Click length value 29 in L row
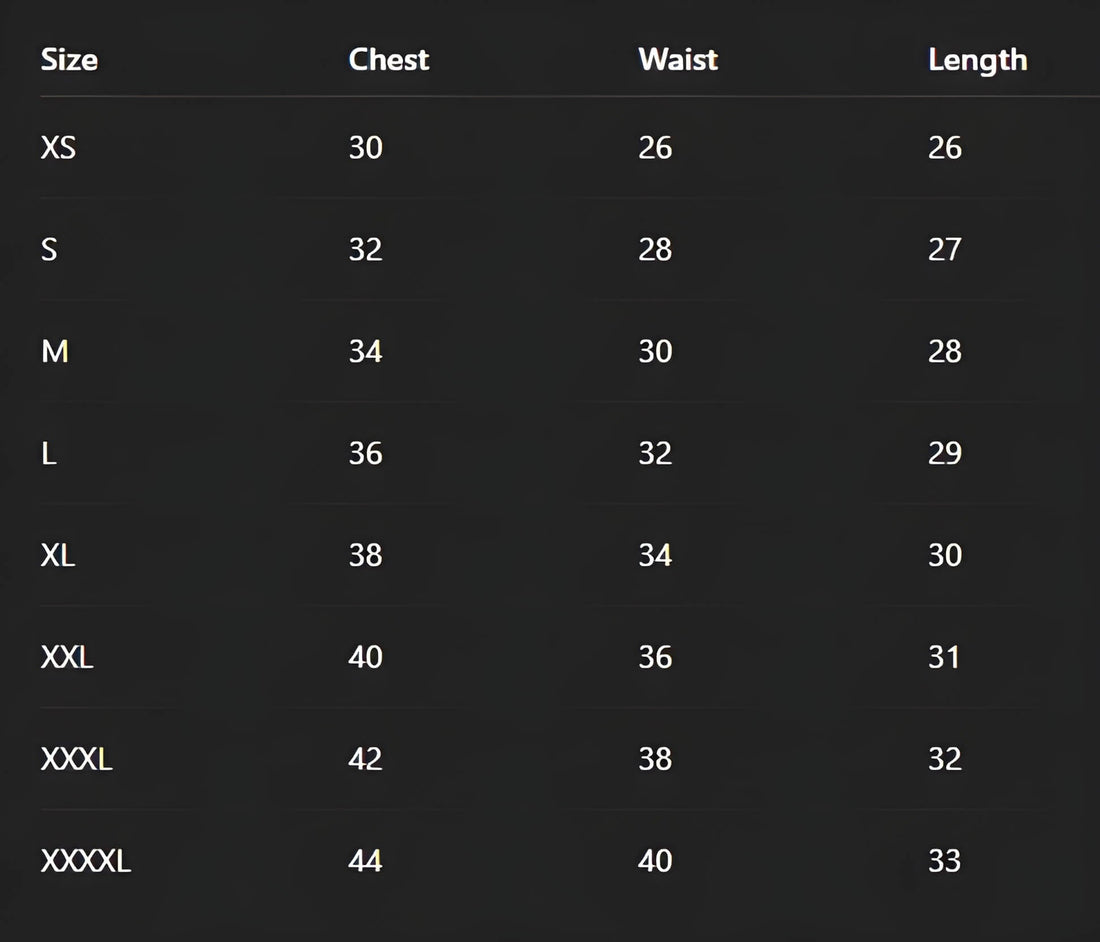Image resolution: width=1100 pixels, height=942 pixels. pyautogui.click(x=945, y=453)
